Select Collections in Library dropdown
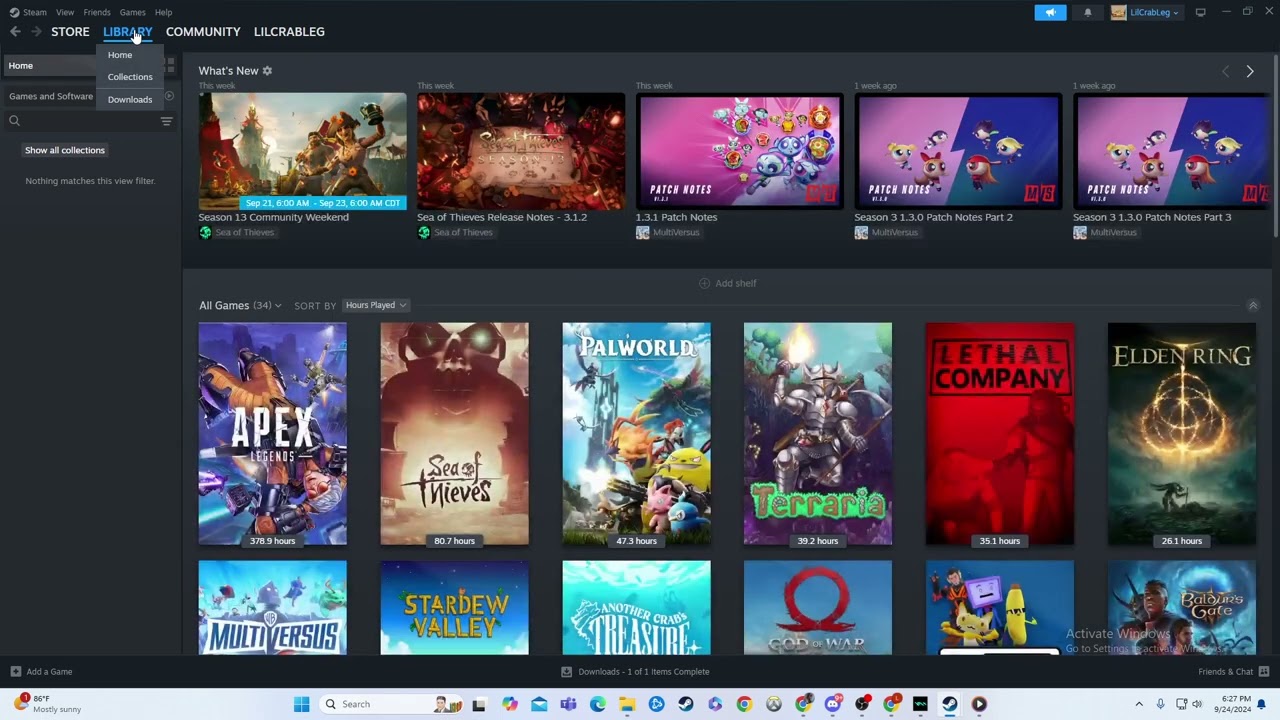Viewport: 1280px width, 720px height. coord(130,77)
